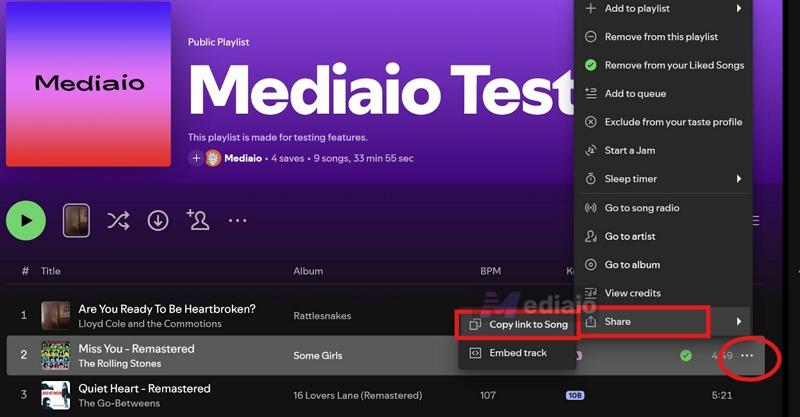
Task: Download the playlist for offline listening
Action: (x=158, y=220)
